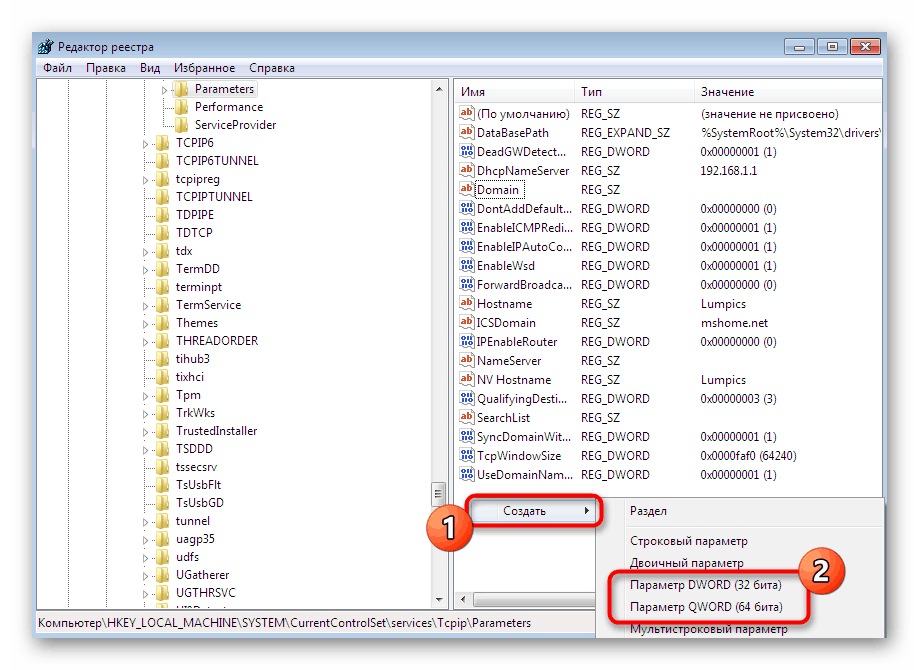Select Параметр DWORD (32 бита)
This screenshot has width=919, height=670.
pyautogui.click(x=706, y=584)
